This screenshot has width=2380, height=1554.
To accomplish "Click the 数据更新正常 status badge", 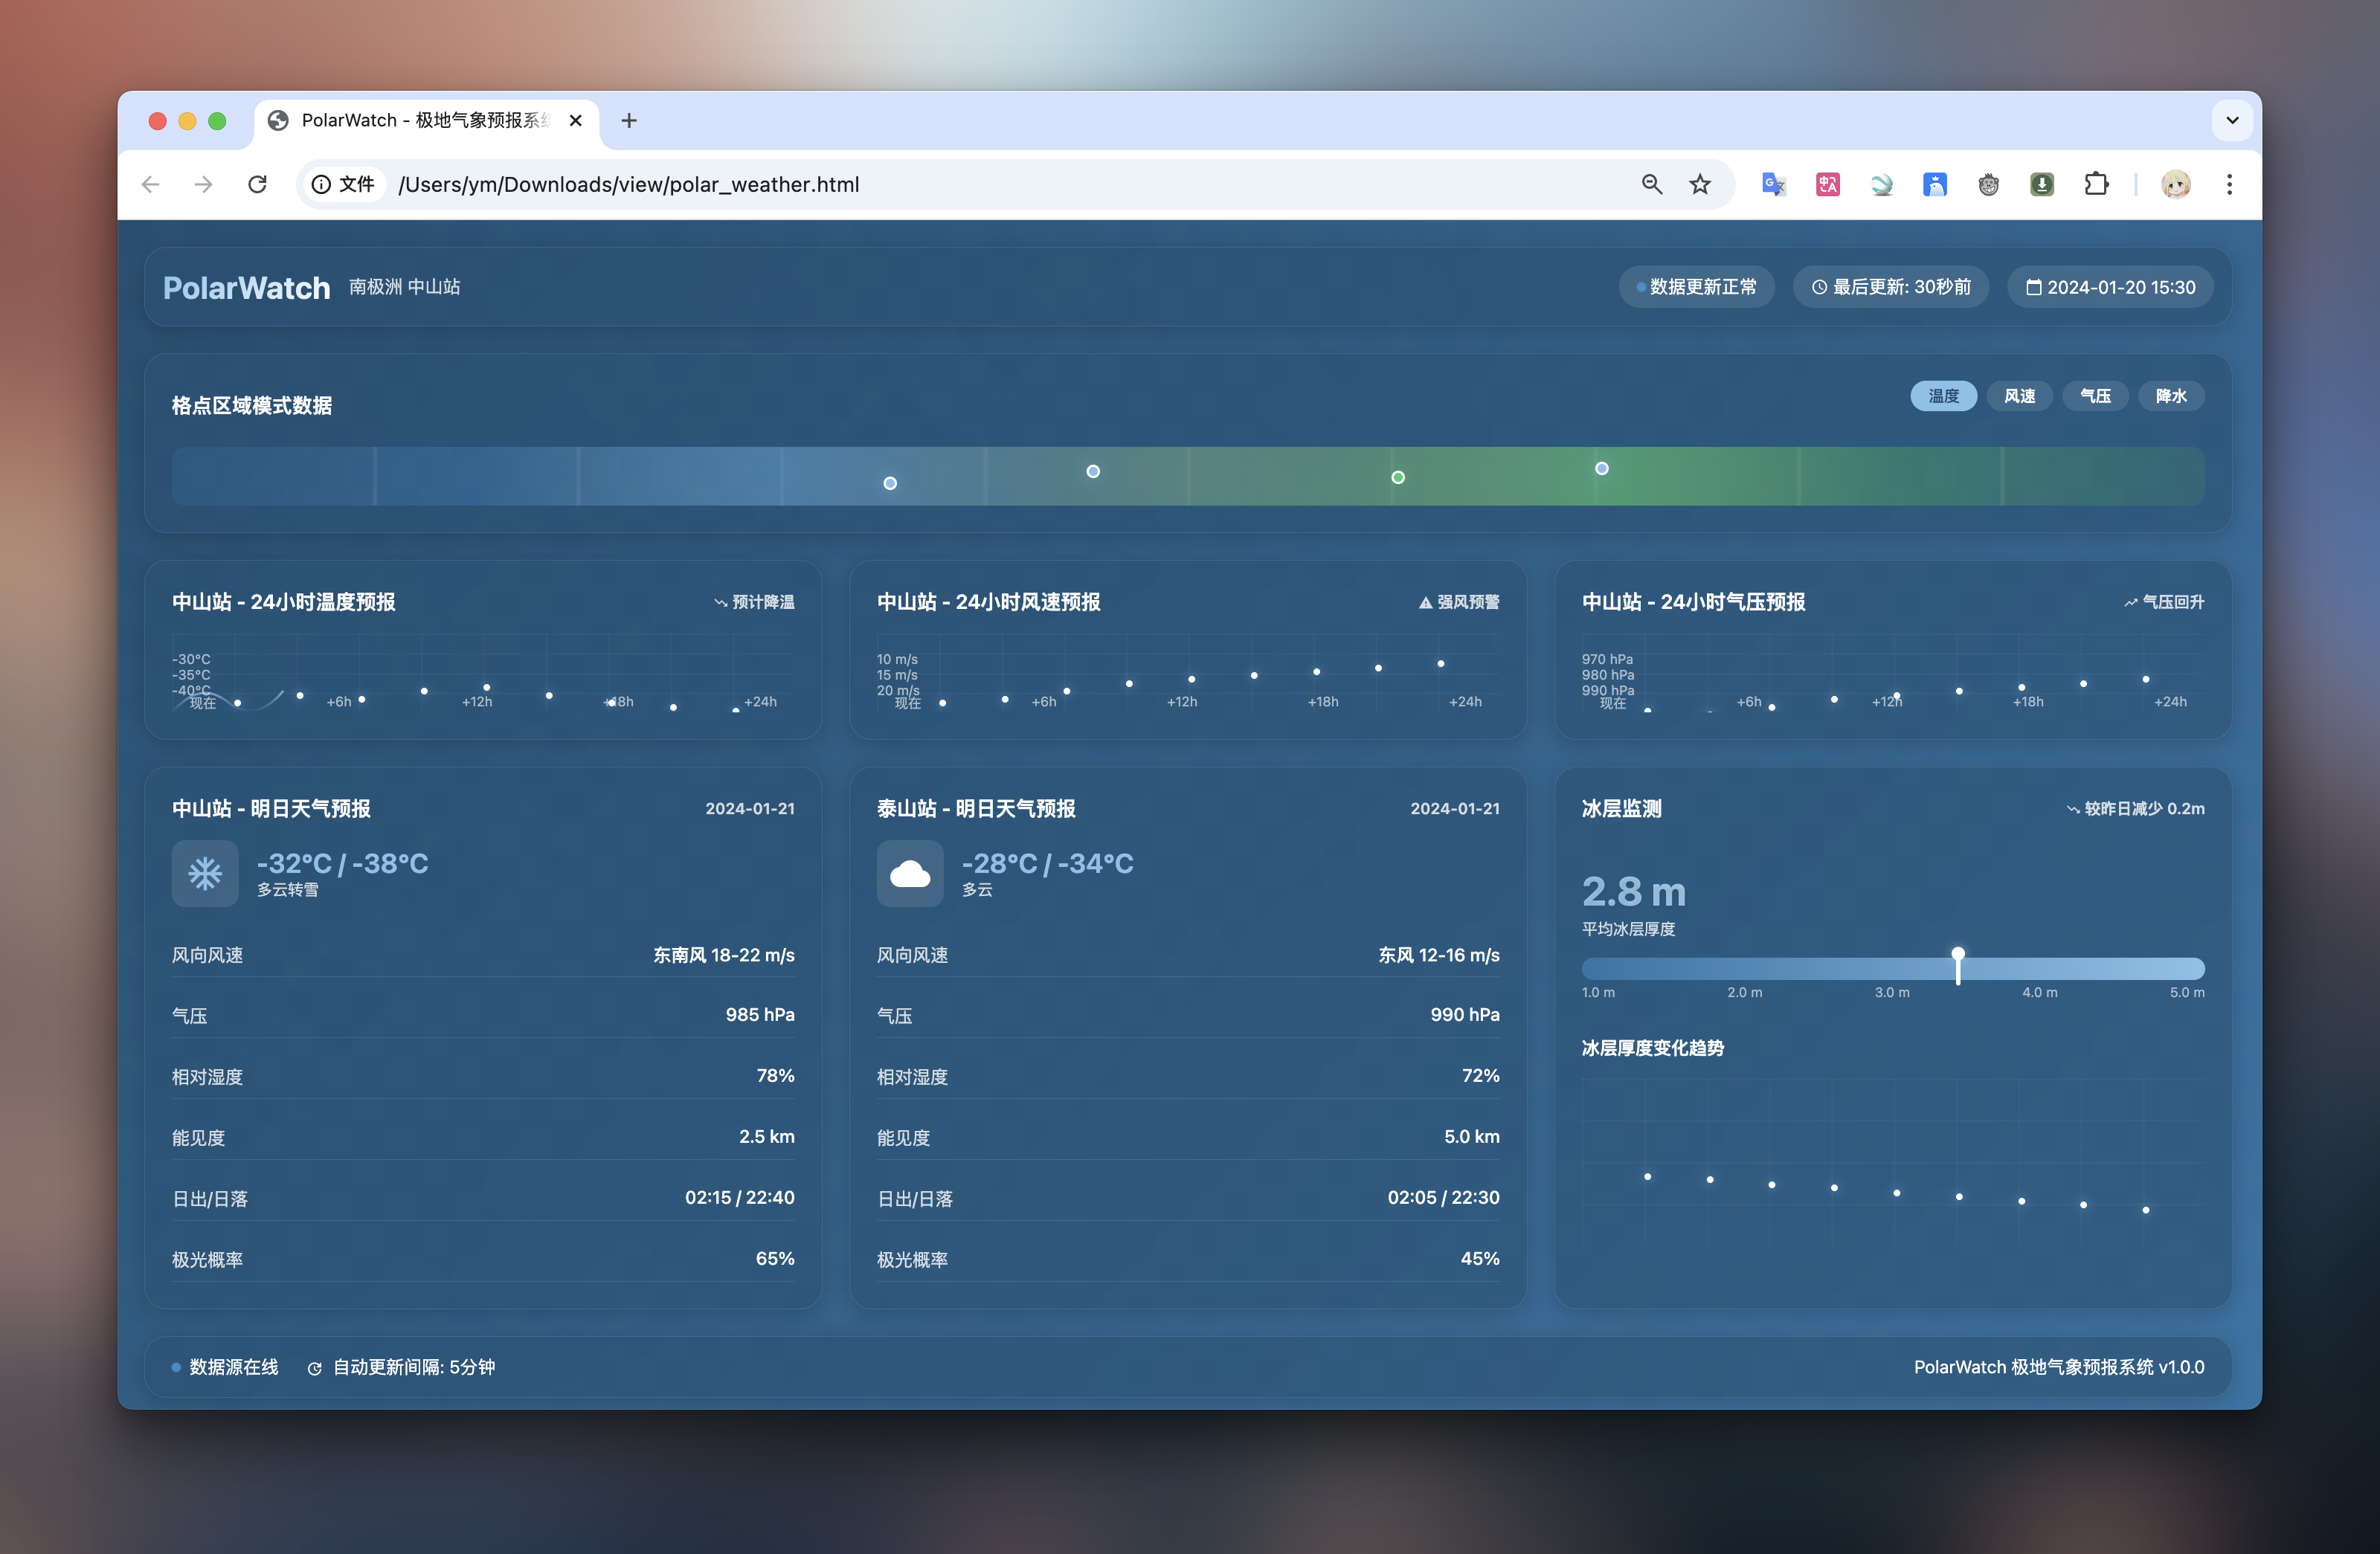I will pos(1696,287).
